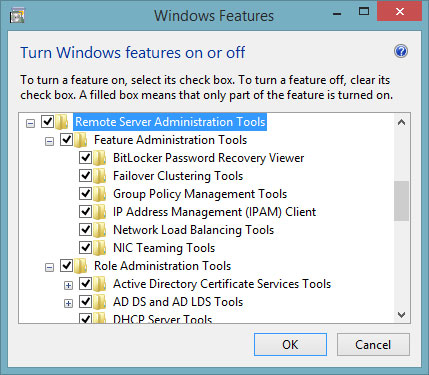Screen dimensions: 429x375
Task: Click Cancel to discard changes
Action: coord(373,344)
